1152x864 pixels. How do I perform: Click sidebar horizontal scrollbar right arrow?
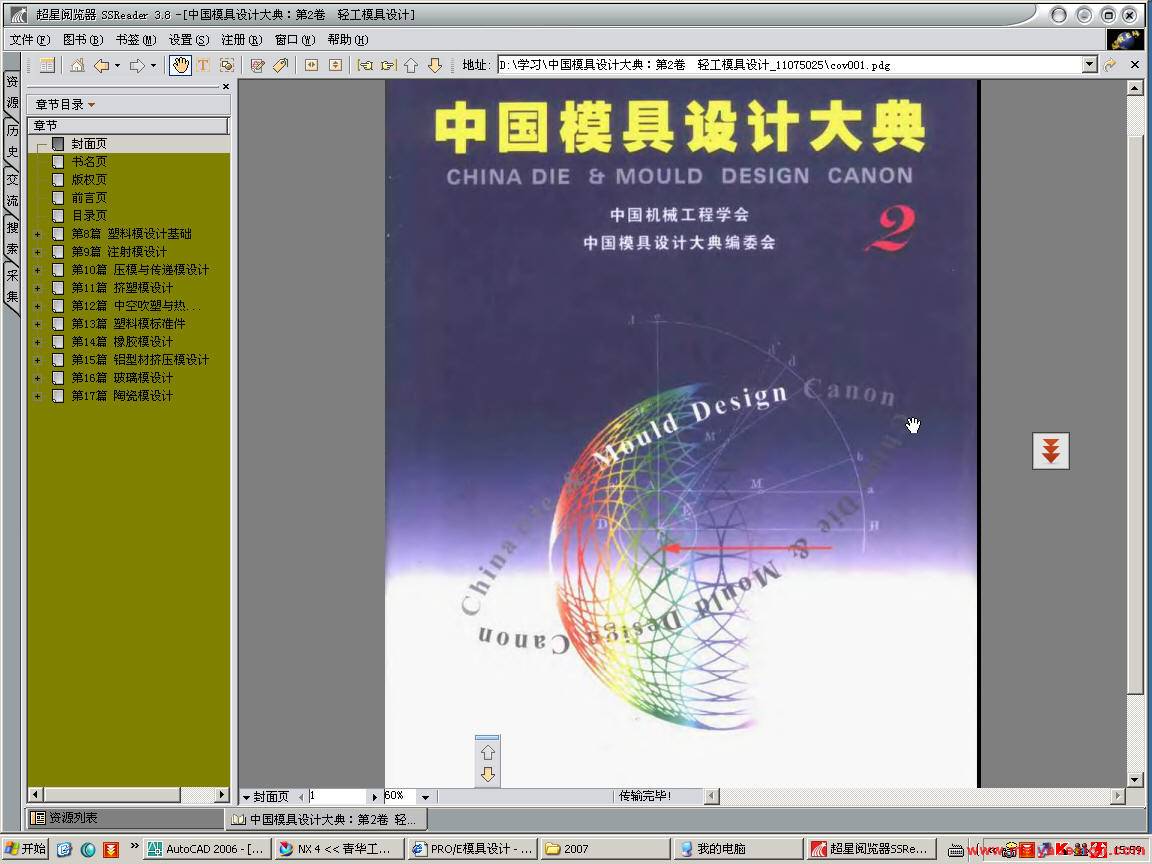(222, 795)
